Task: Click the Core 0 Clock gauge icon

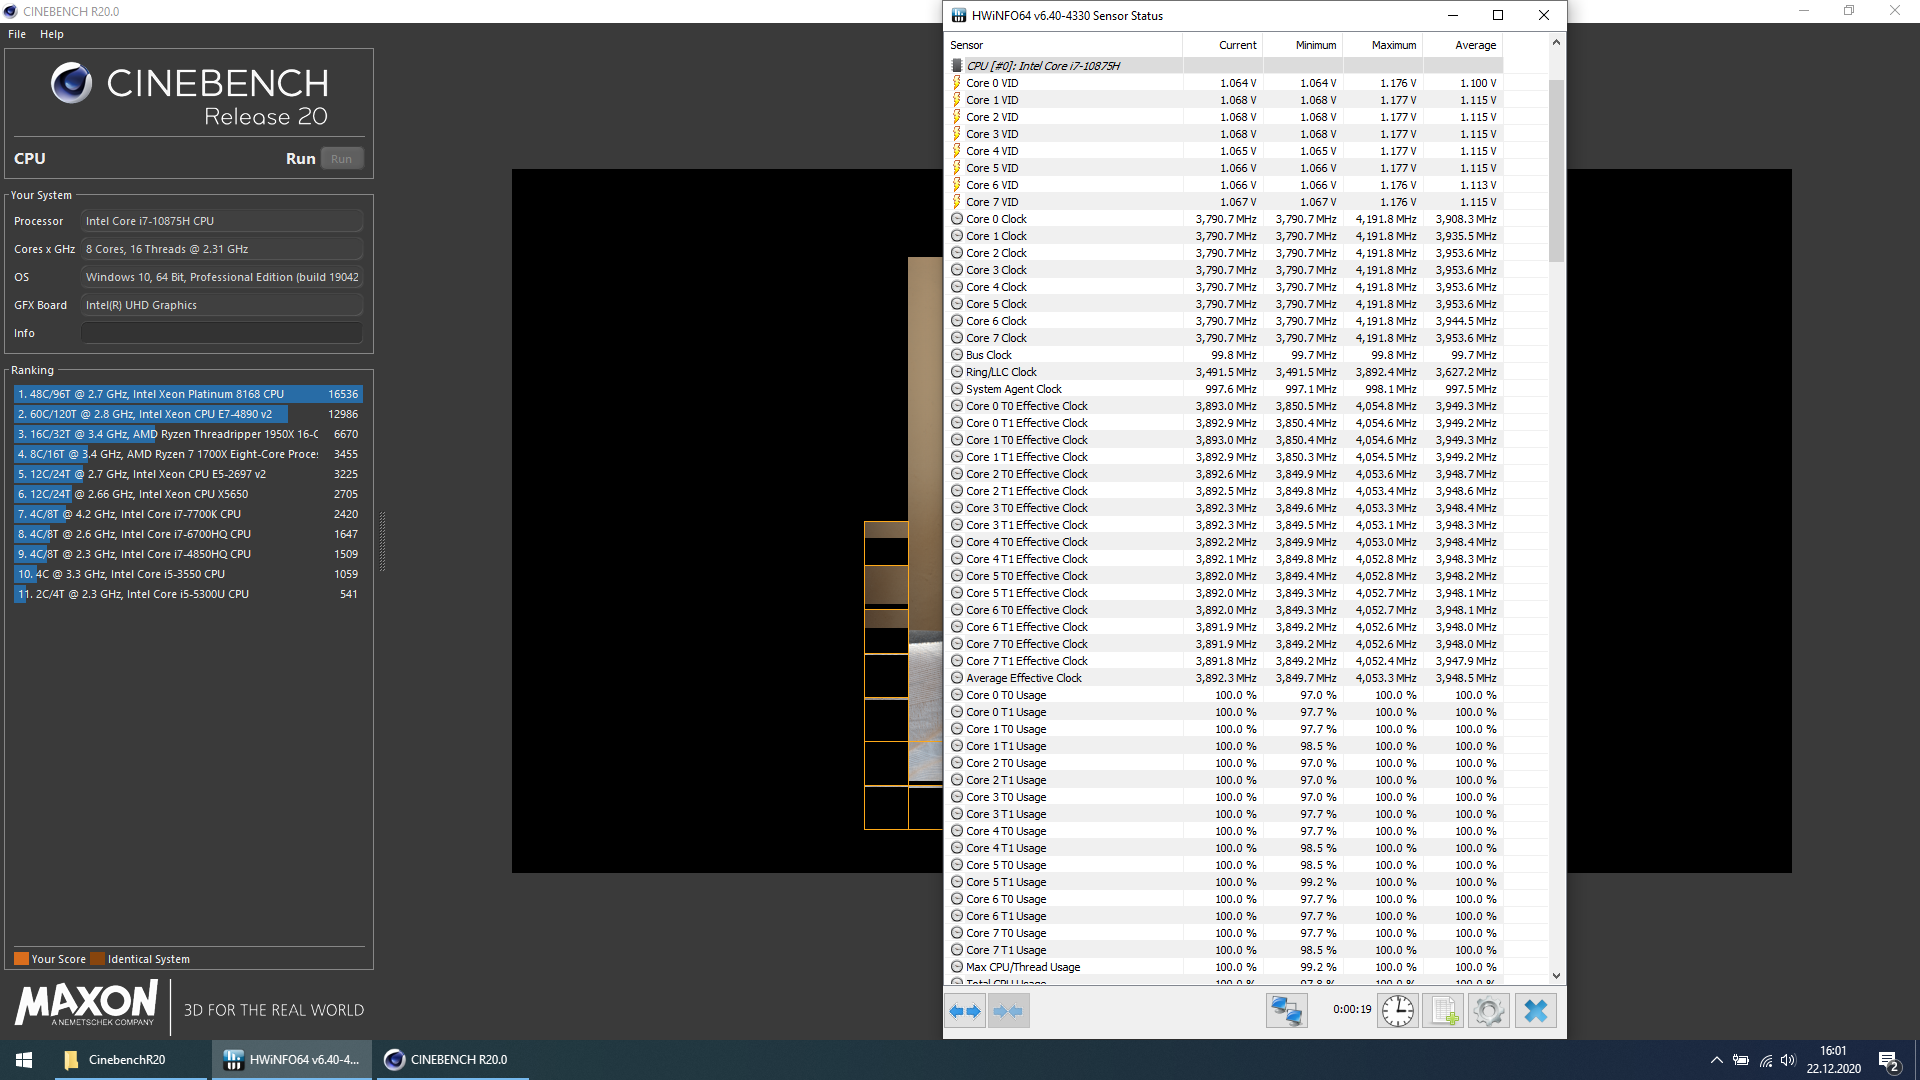Action: pyautogui.click(x=957, y=219)
